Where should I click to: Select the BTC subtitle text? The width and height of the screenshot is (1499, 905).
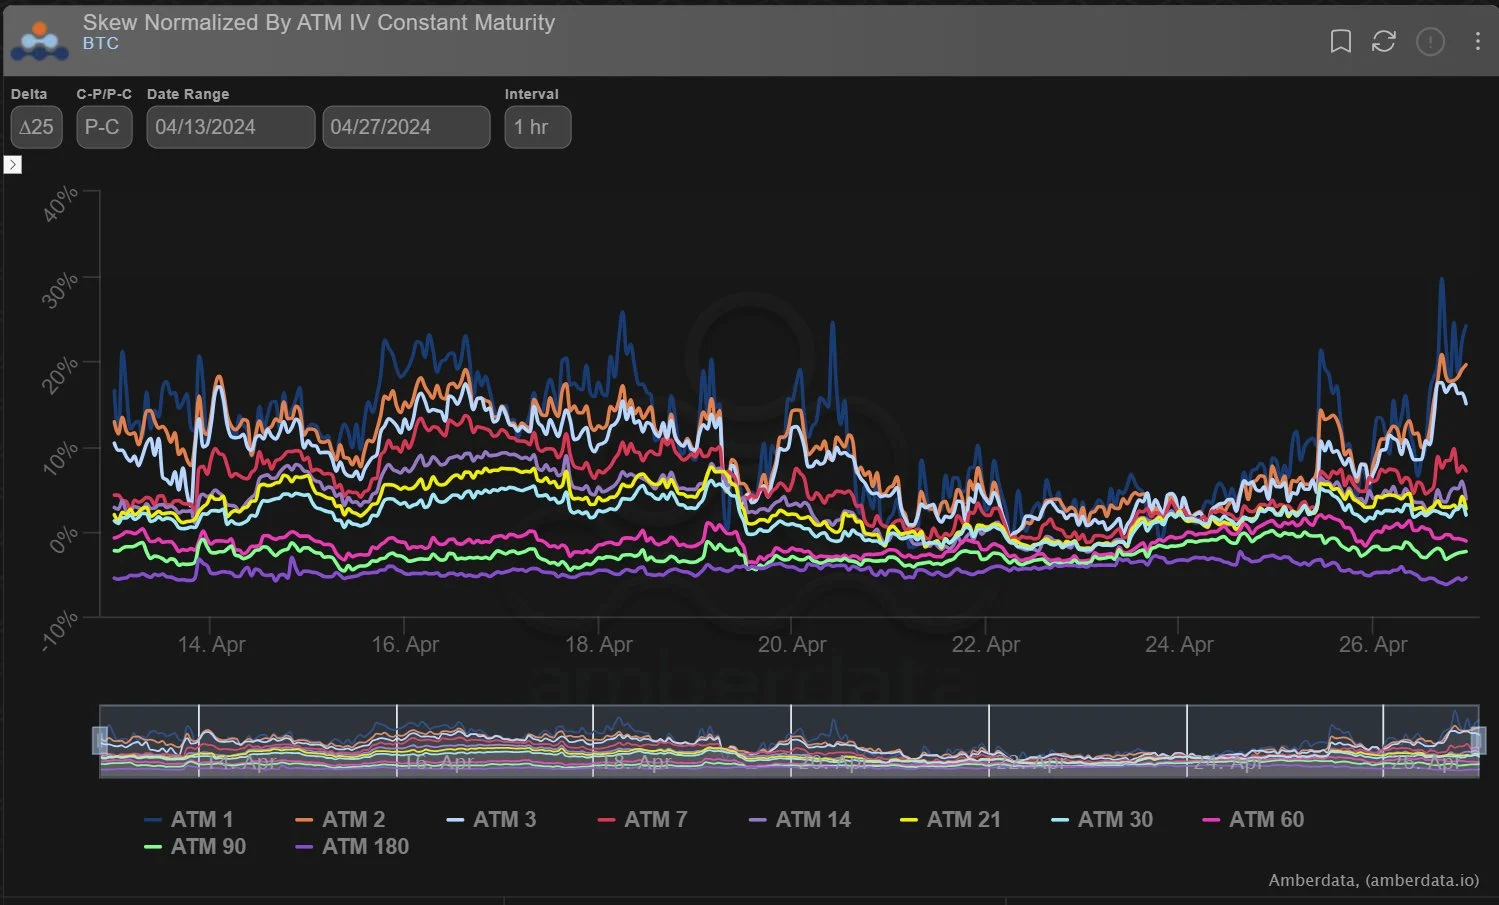pos(101,44)
